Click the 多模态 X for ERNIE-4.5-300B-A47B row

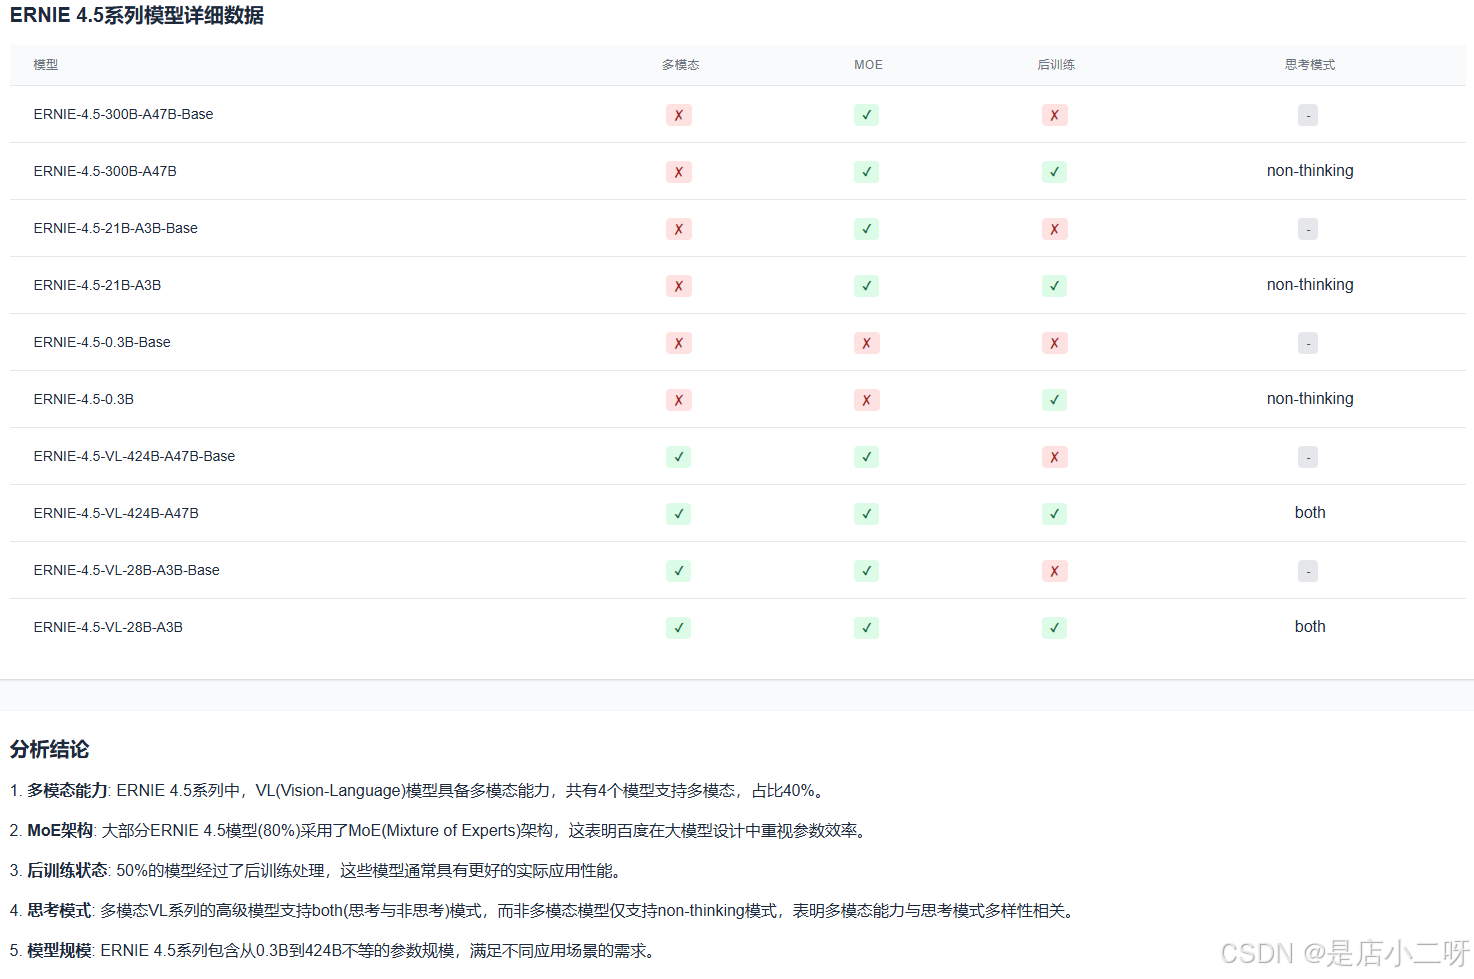click(679, 172)
